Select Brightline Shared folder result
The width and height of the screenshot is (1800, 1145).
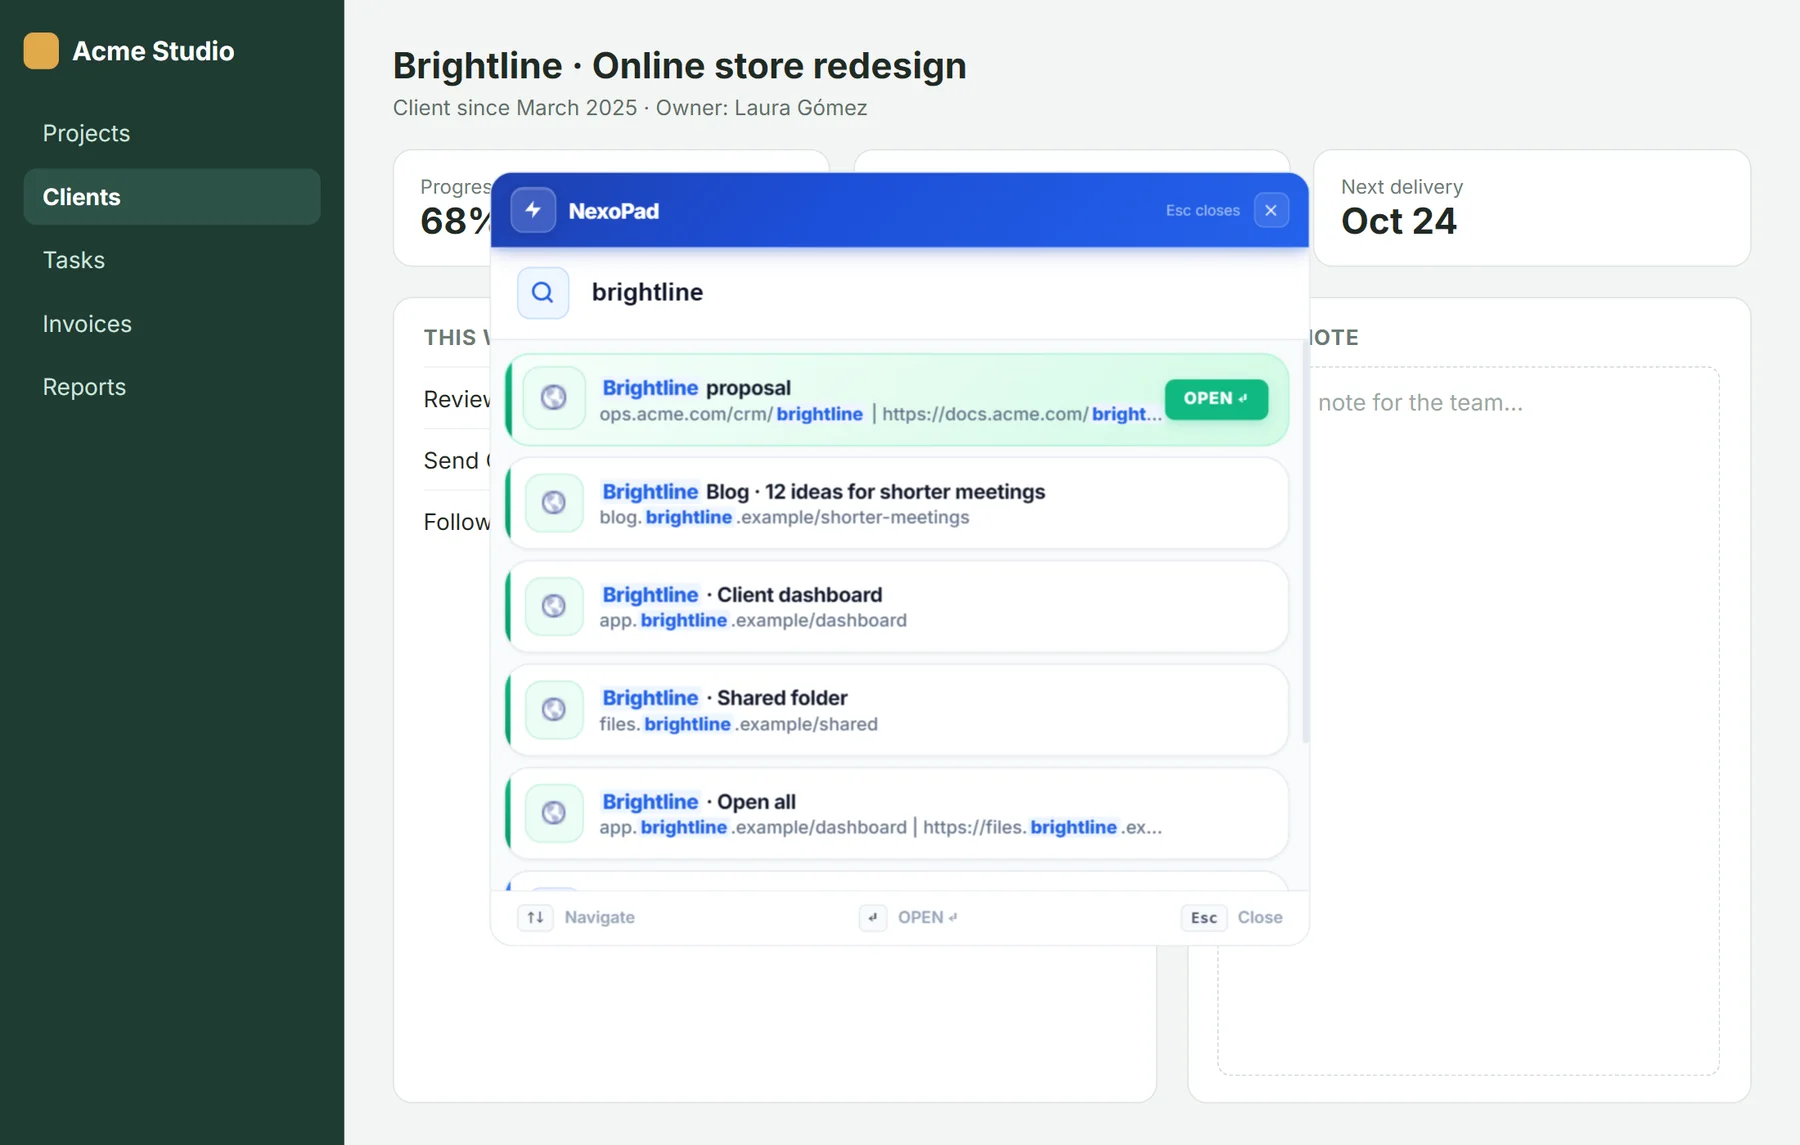(x=897, y=710)
